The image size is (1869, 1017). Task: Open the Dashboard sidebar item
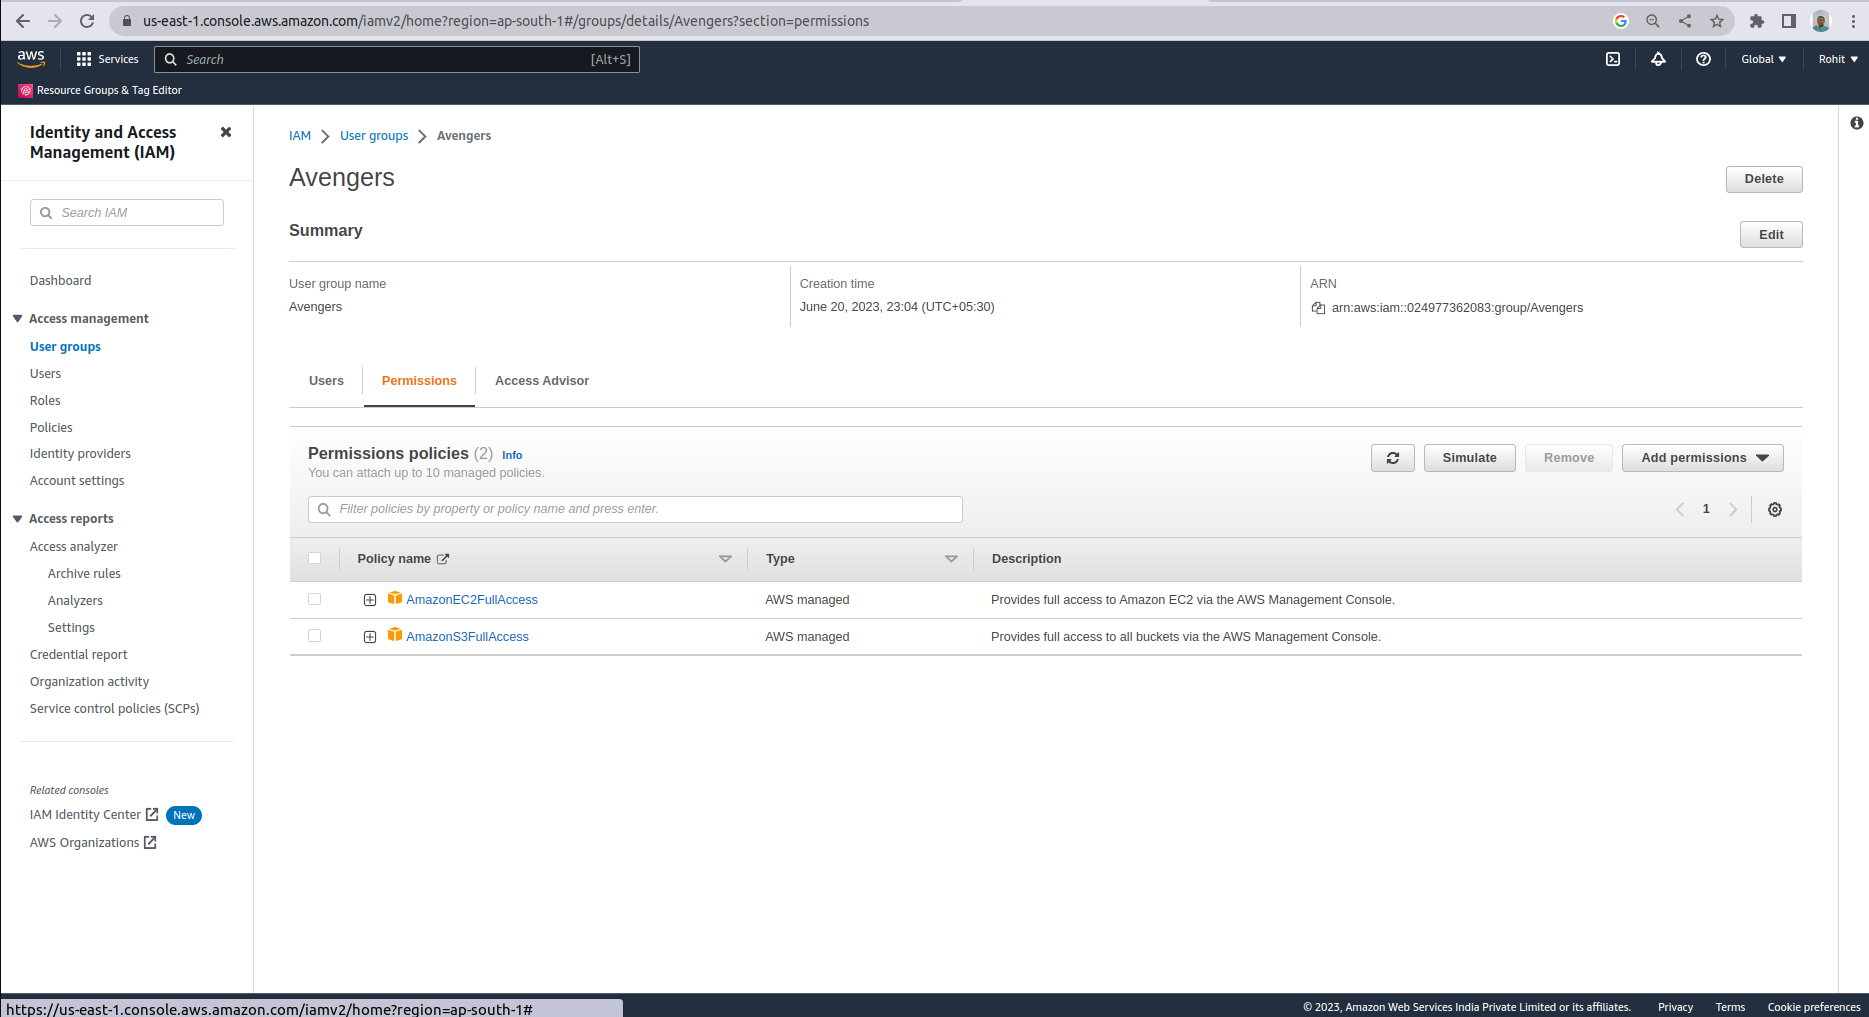(60, 281)
